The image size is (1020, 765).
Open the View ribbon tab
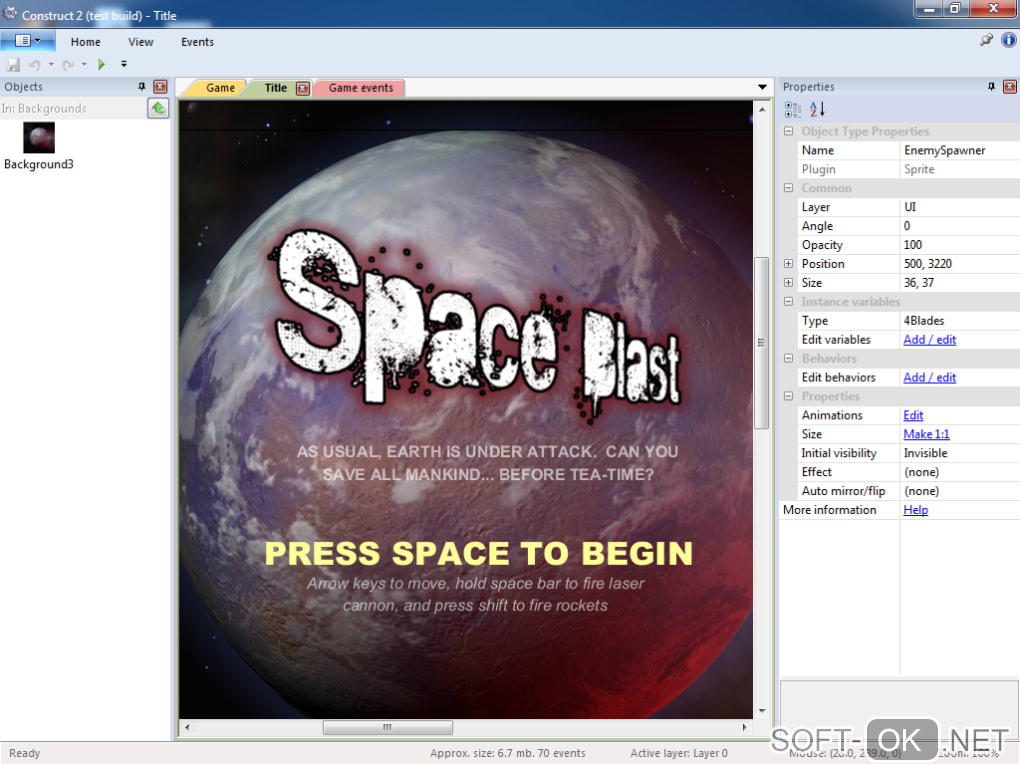point(141,42)
